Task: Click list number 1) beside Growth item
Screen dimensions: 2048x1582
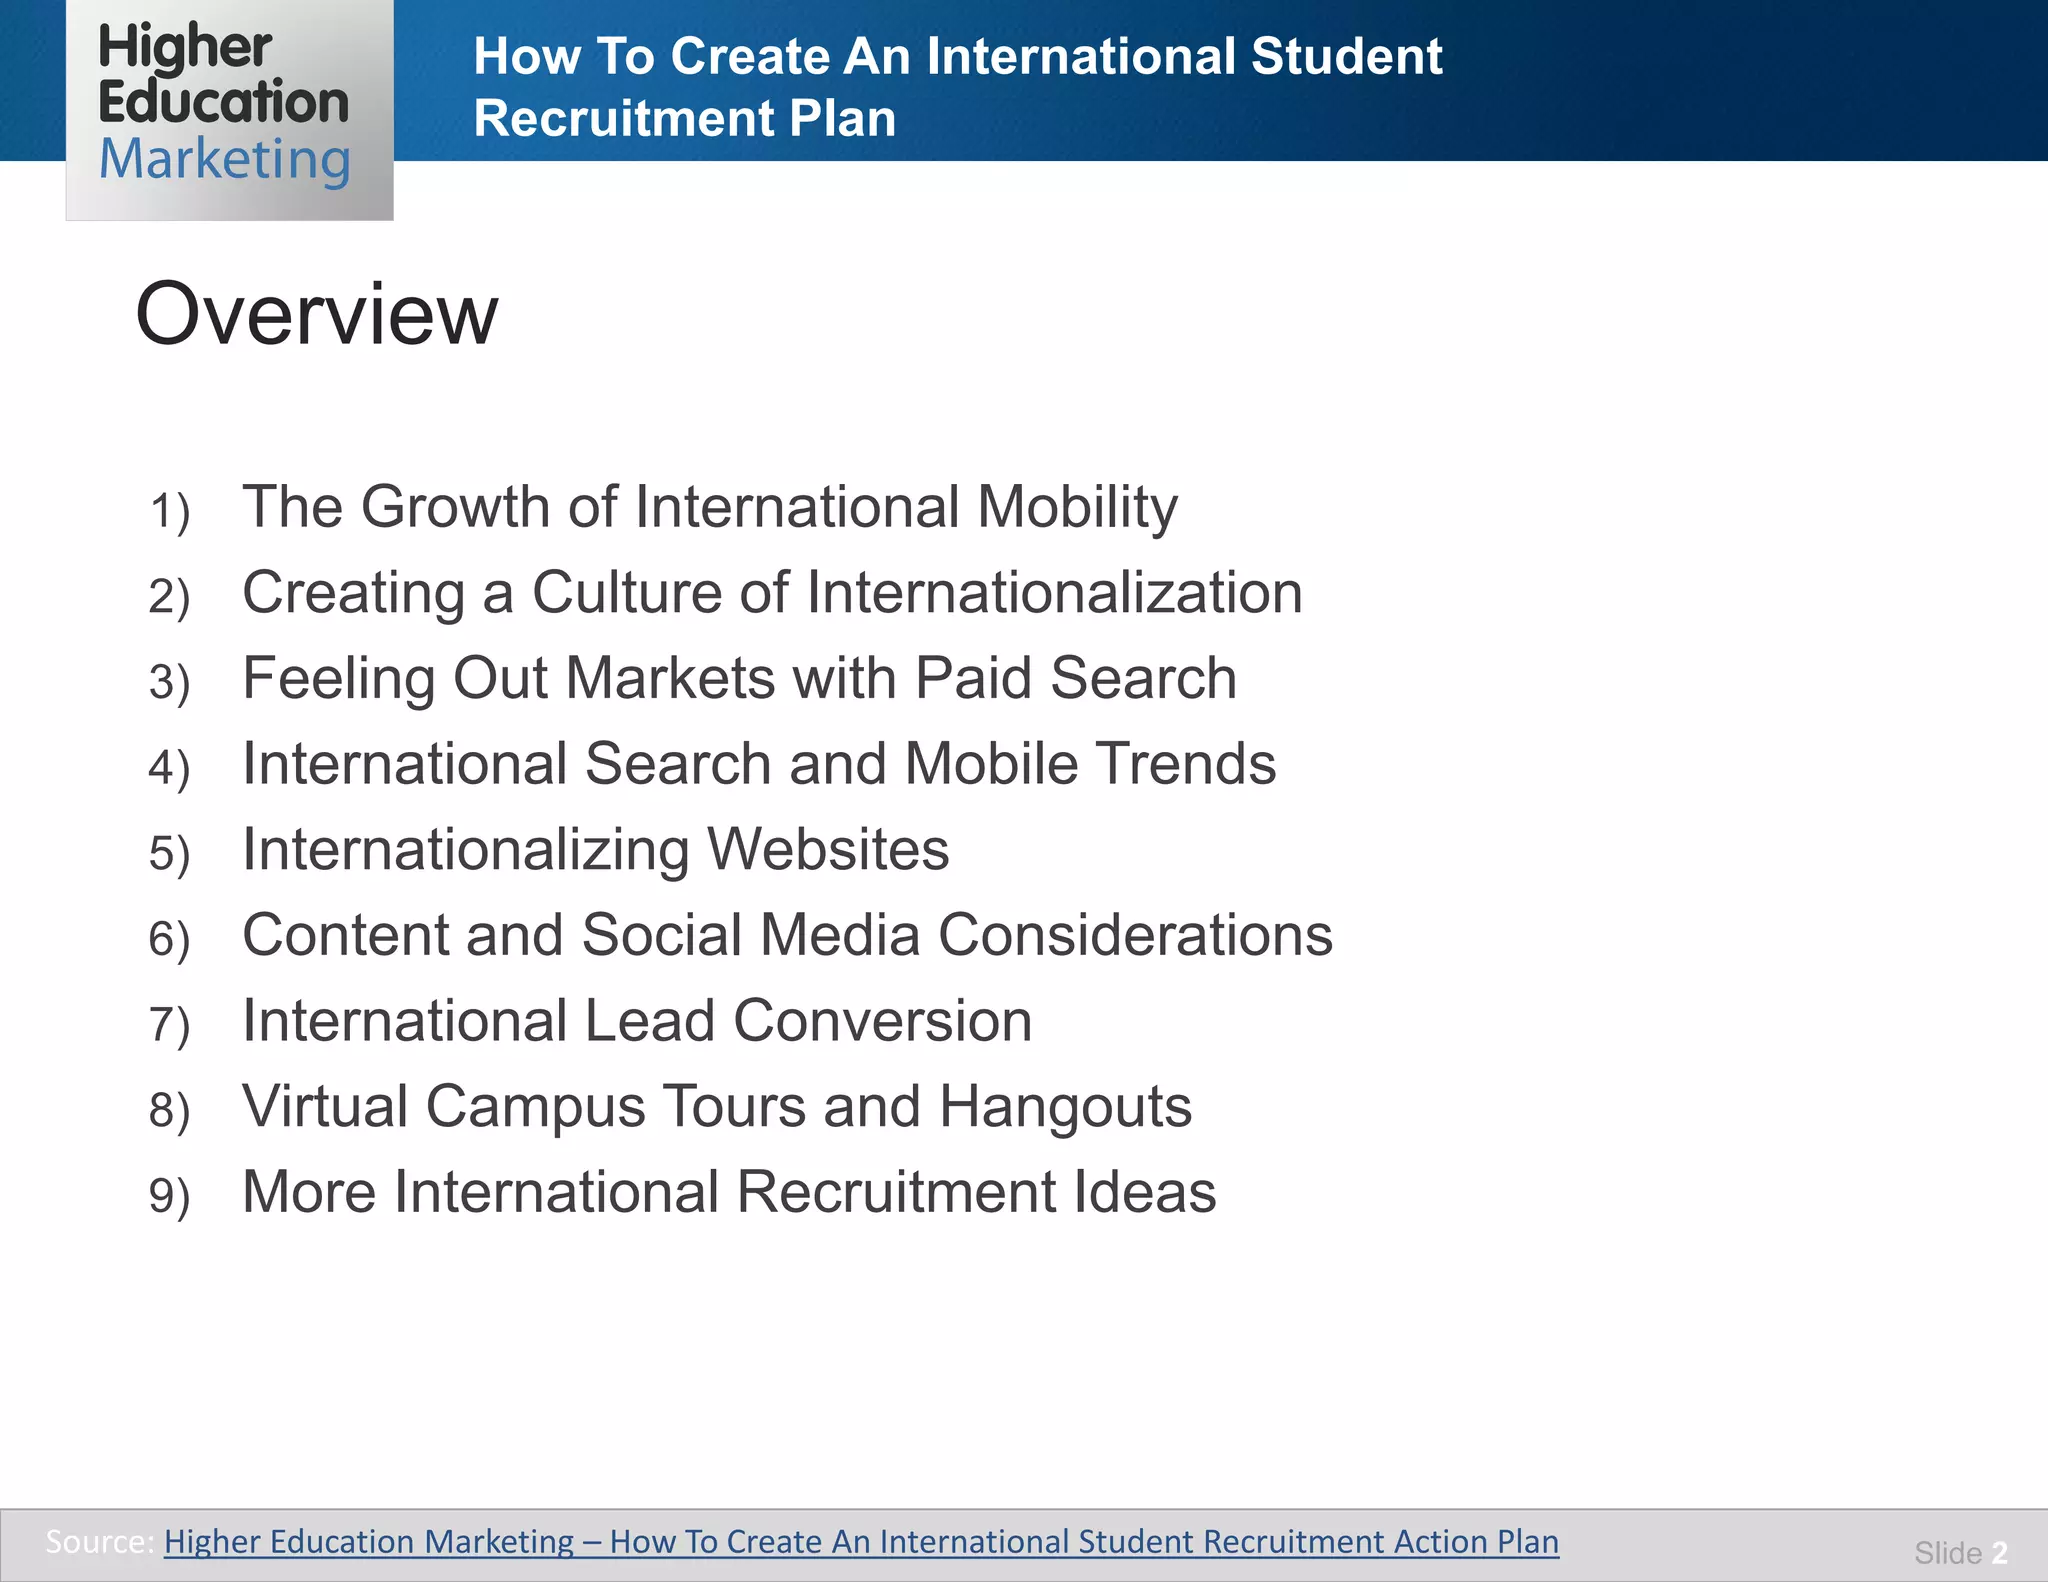Action: (169, 511)
